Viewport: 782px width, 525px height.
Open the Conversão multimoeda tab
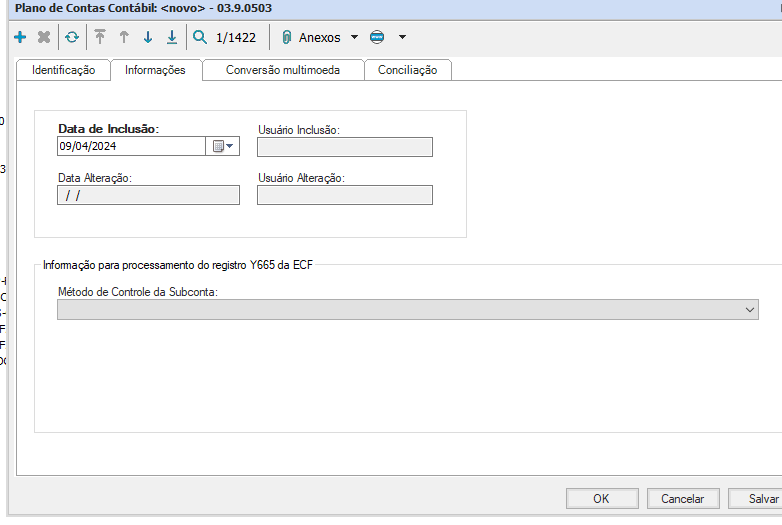point(282,70)
